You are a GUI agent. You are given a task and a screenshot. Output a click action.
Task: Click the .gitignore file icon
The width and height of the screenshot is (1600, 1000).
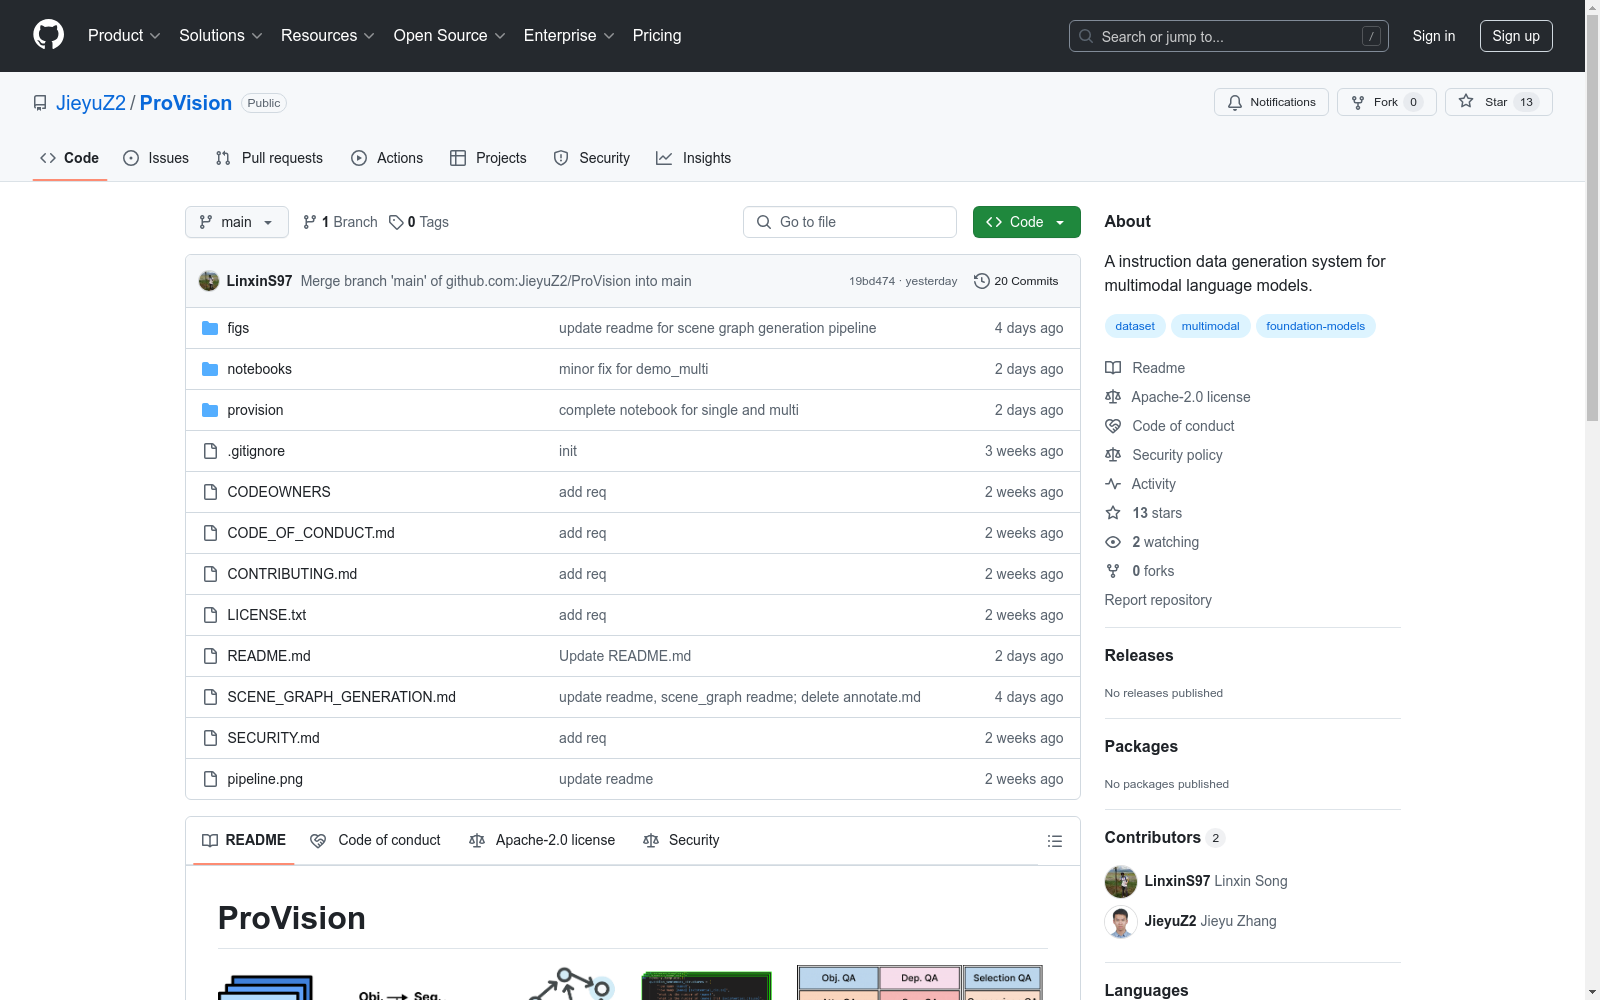(210, 451)
